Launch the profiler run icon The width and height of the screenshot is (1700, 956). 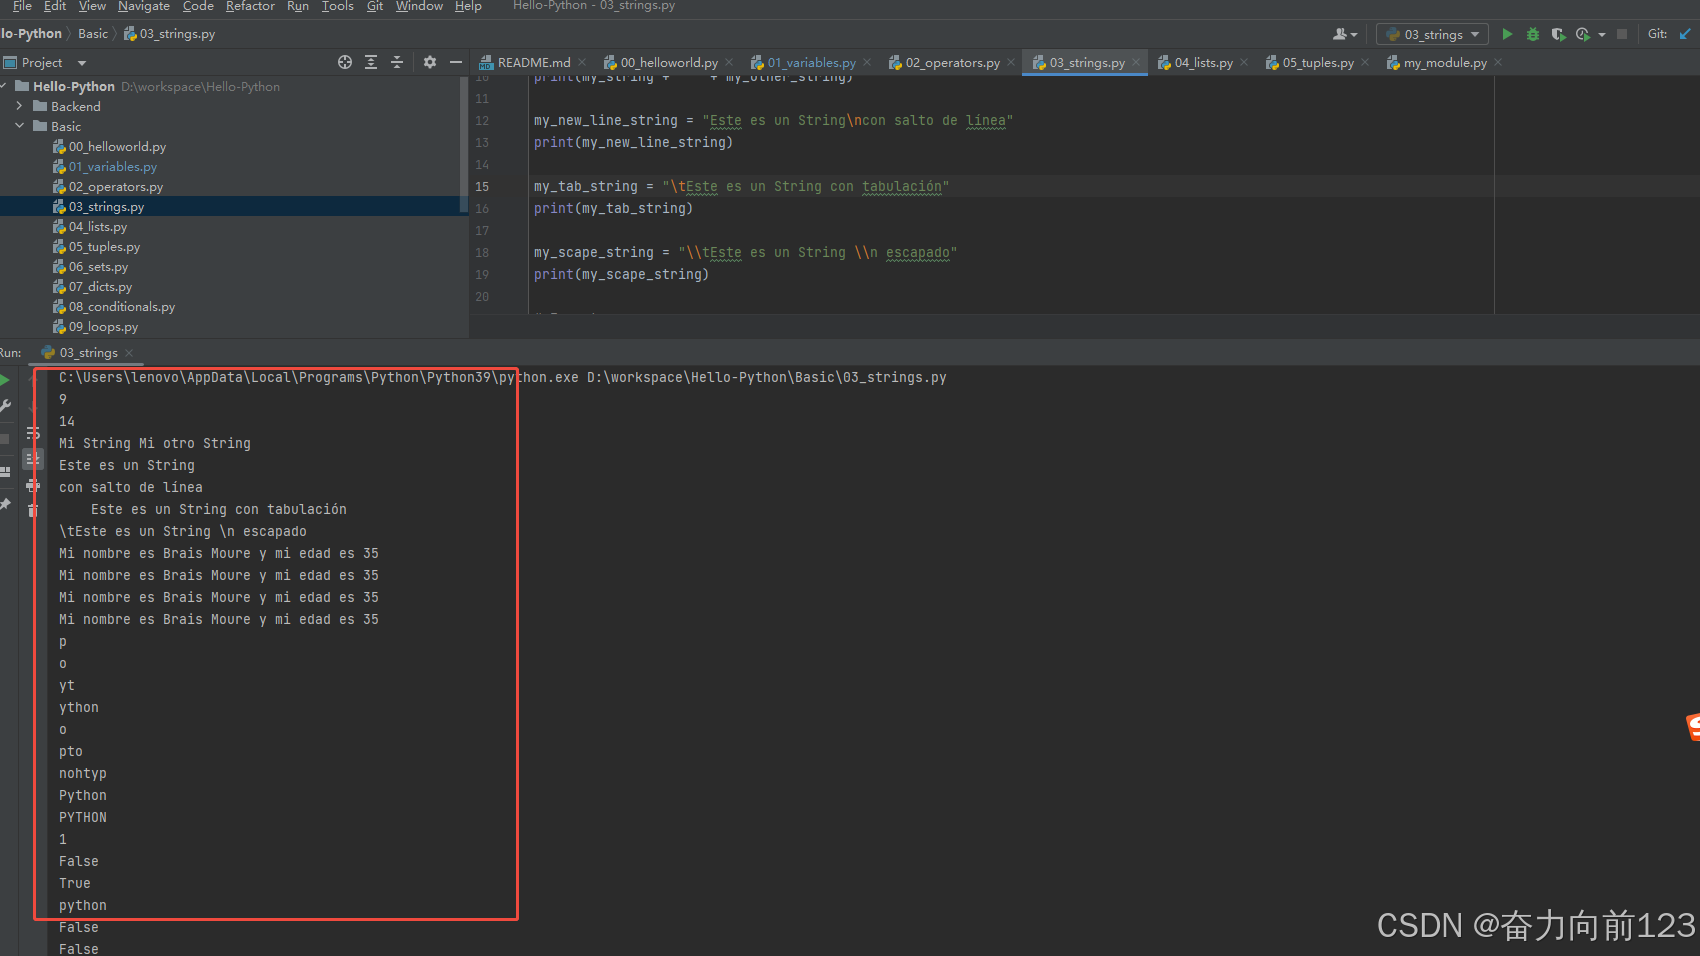[1582, 34]
